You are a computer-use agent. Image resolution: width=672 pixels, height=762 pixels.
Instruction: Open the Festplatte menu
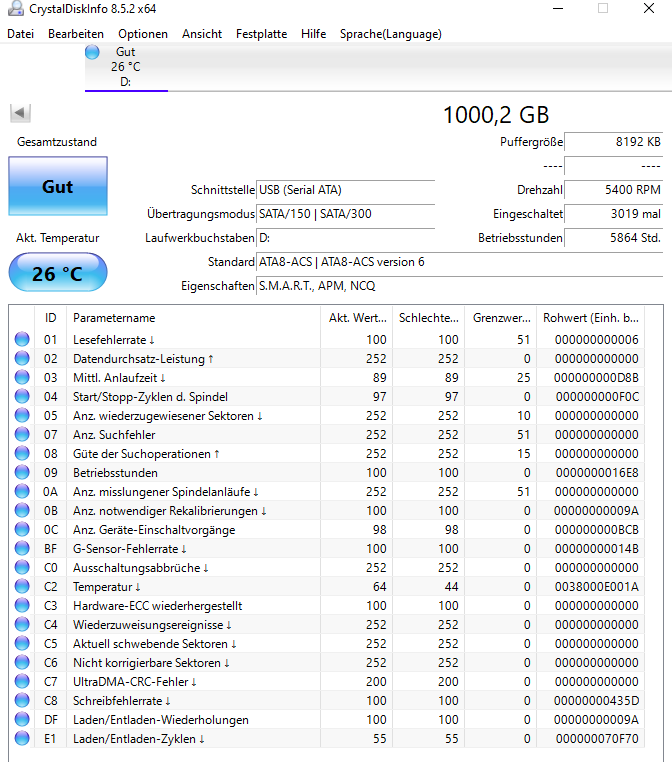[261, 34]
